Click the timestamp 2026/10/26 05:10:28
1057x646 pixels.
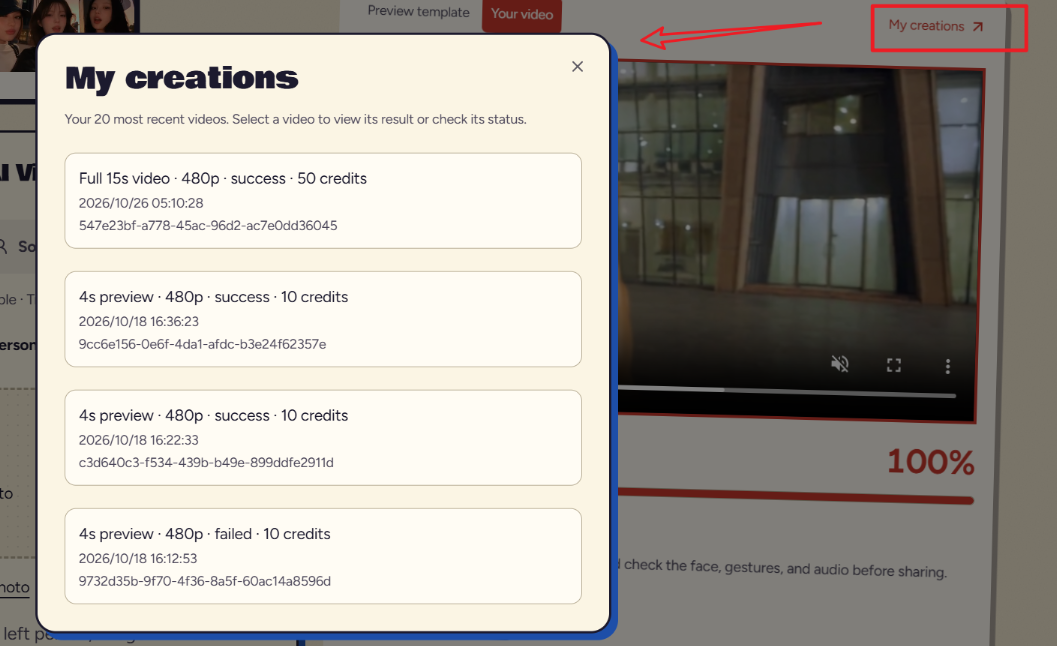tap(141, 203)
